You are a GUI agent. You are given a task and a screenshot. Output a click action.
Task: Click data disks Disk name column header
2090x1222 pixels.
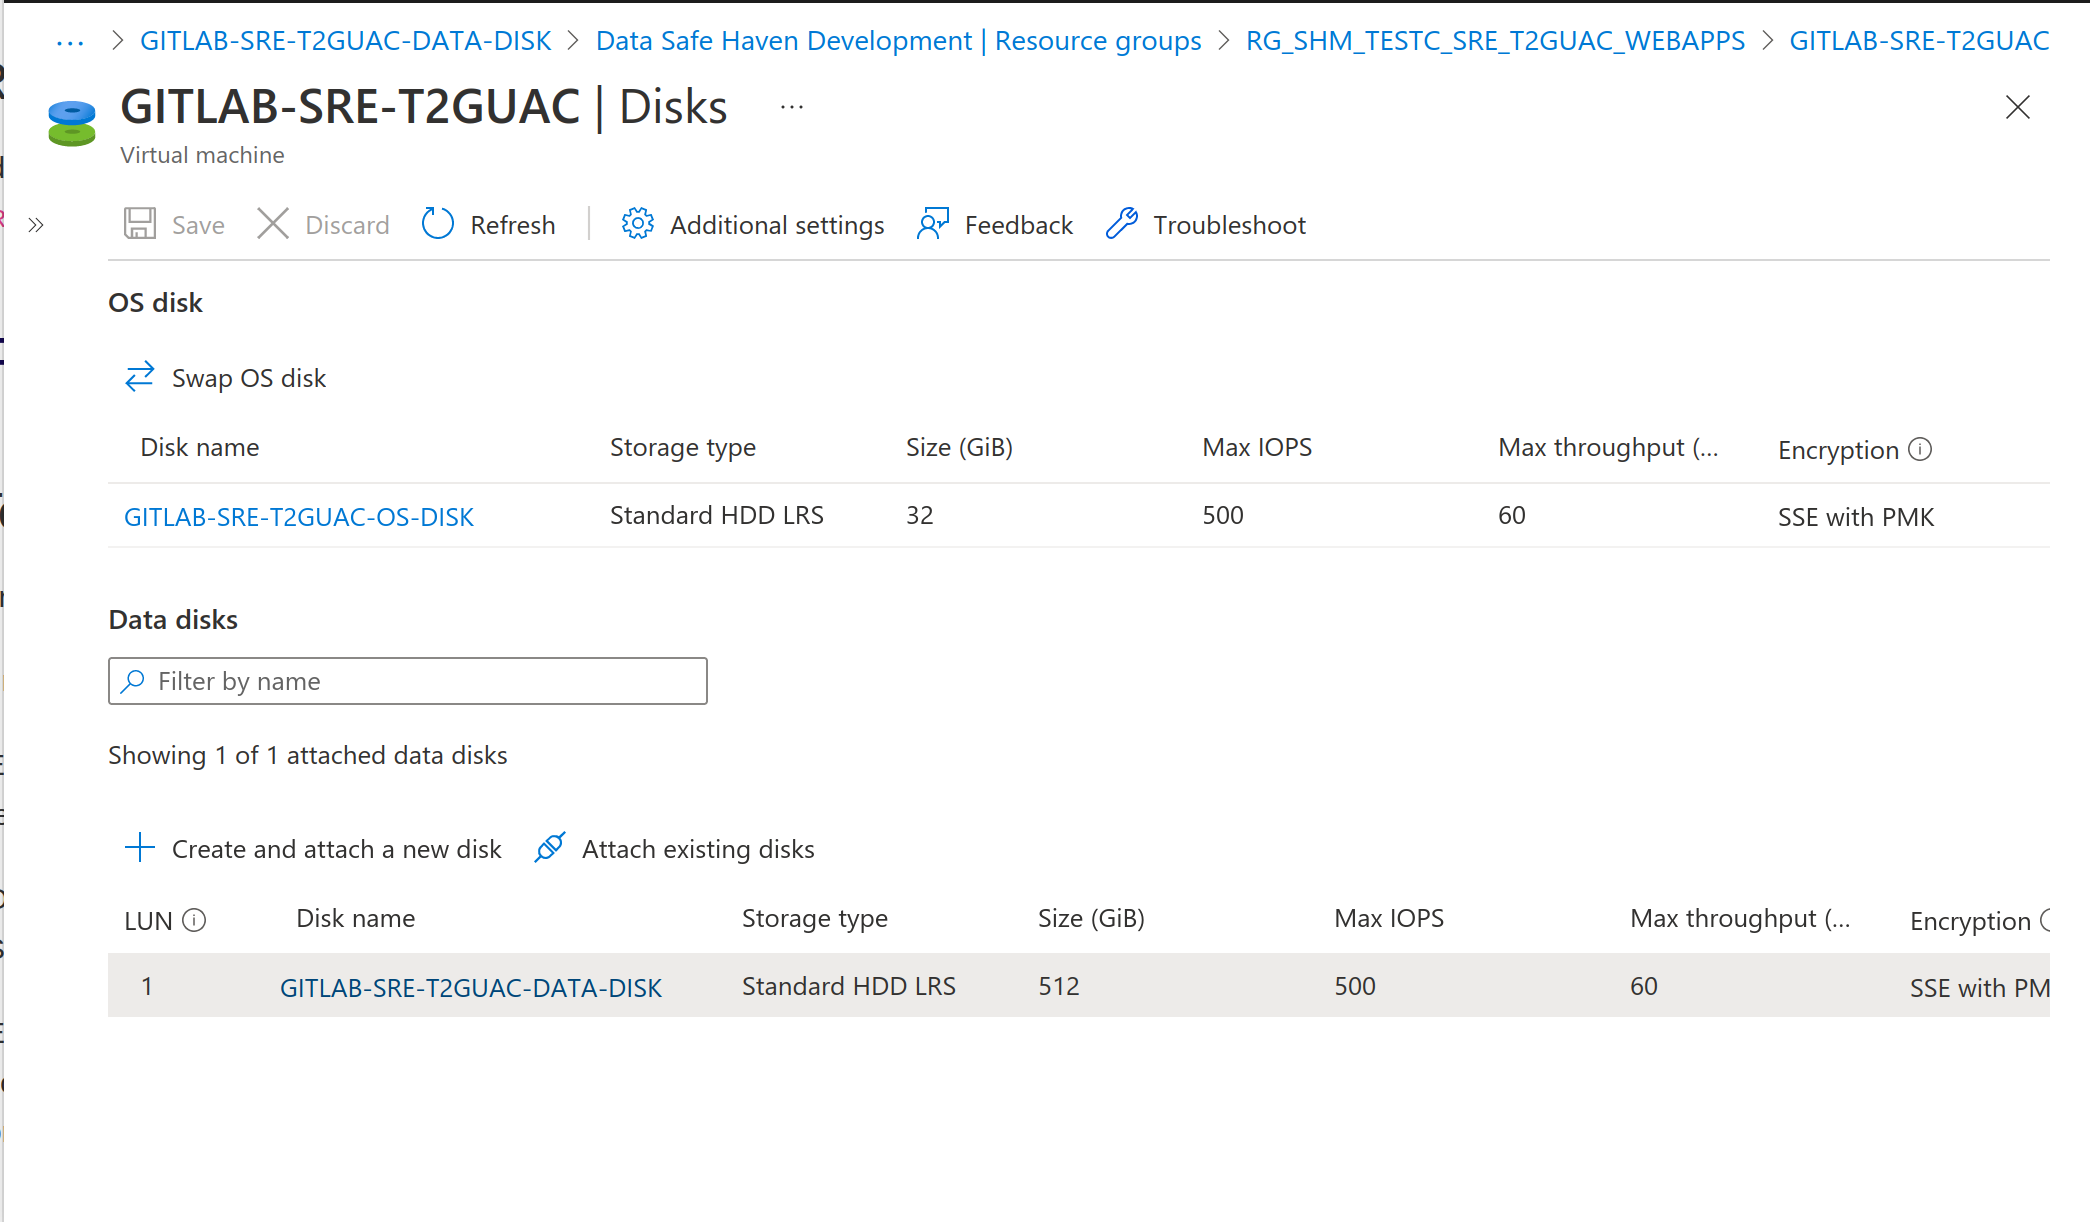click(356, 918)
